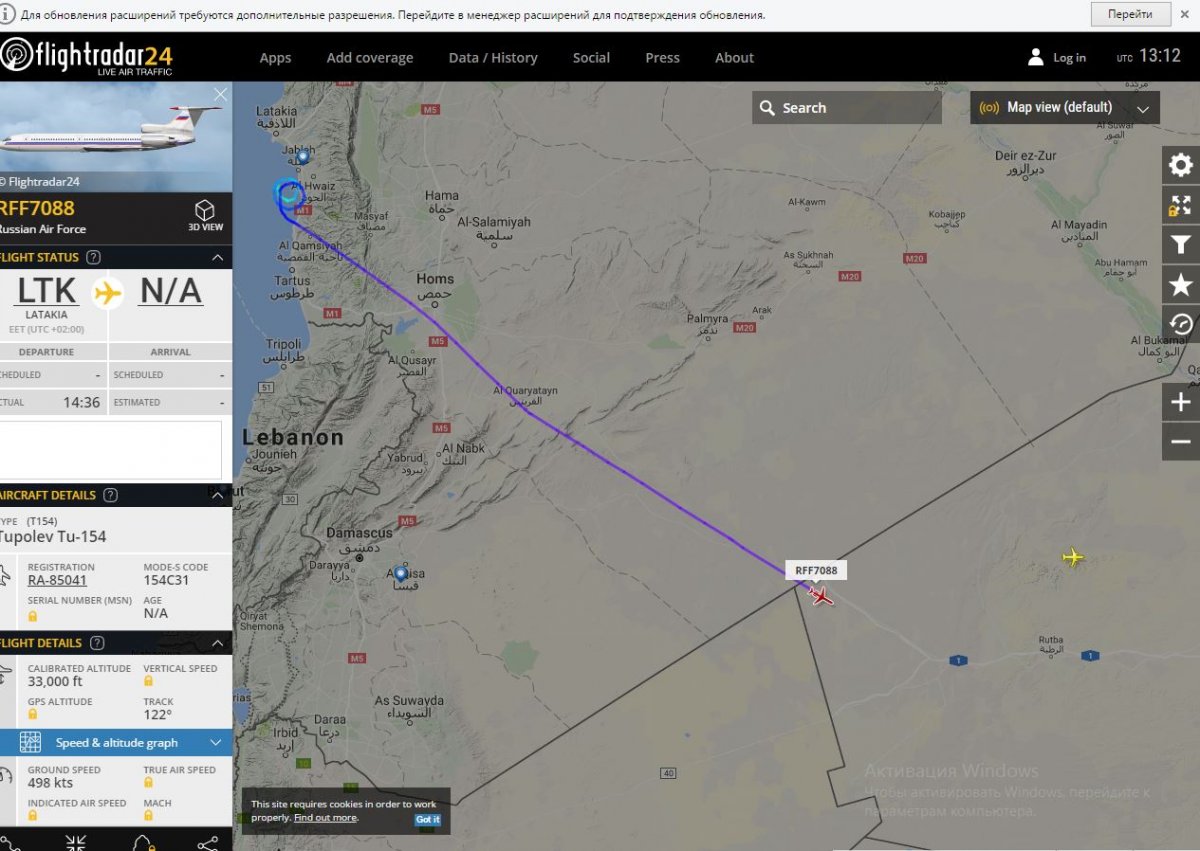Open the filter funnel icon
The image size is (1200, 851).
click(1181, 245)
